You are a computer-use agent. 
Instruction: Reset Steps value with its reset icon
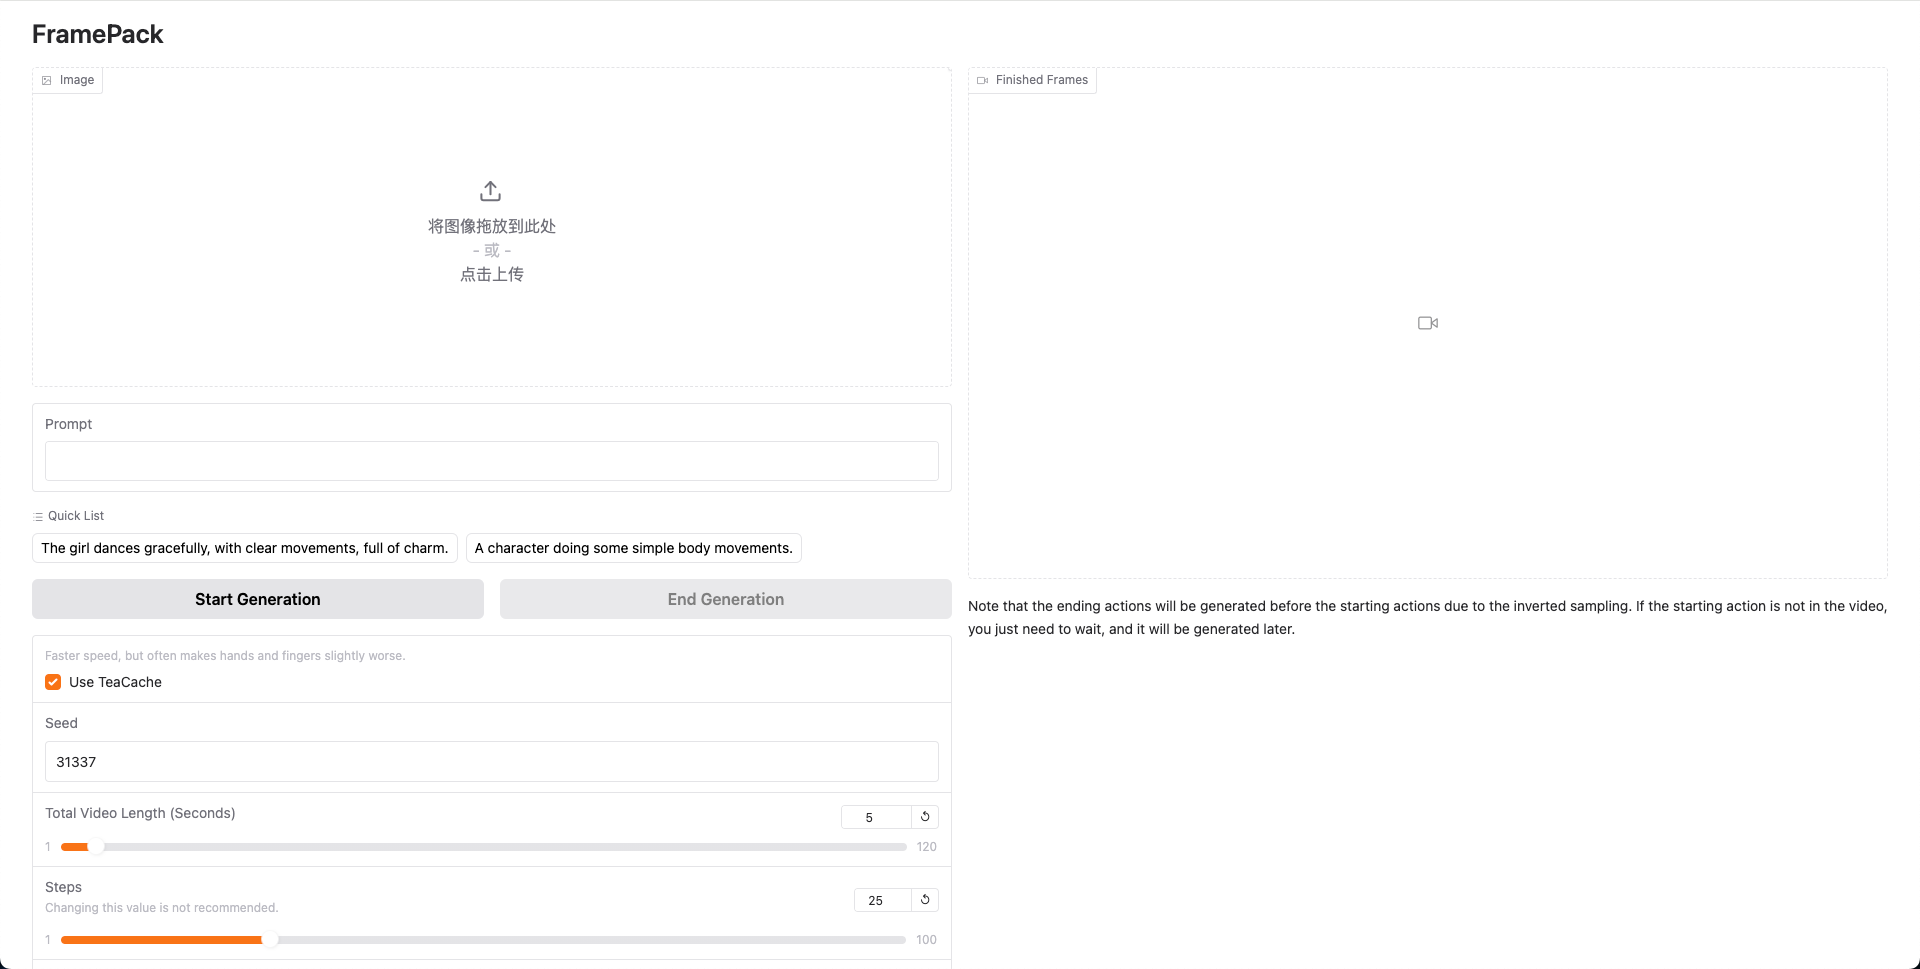click(925, 900)
